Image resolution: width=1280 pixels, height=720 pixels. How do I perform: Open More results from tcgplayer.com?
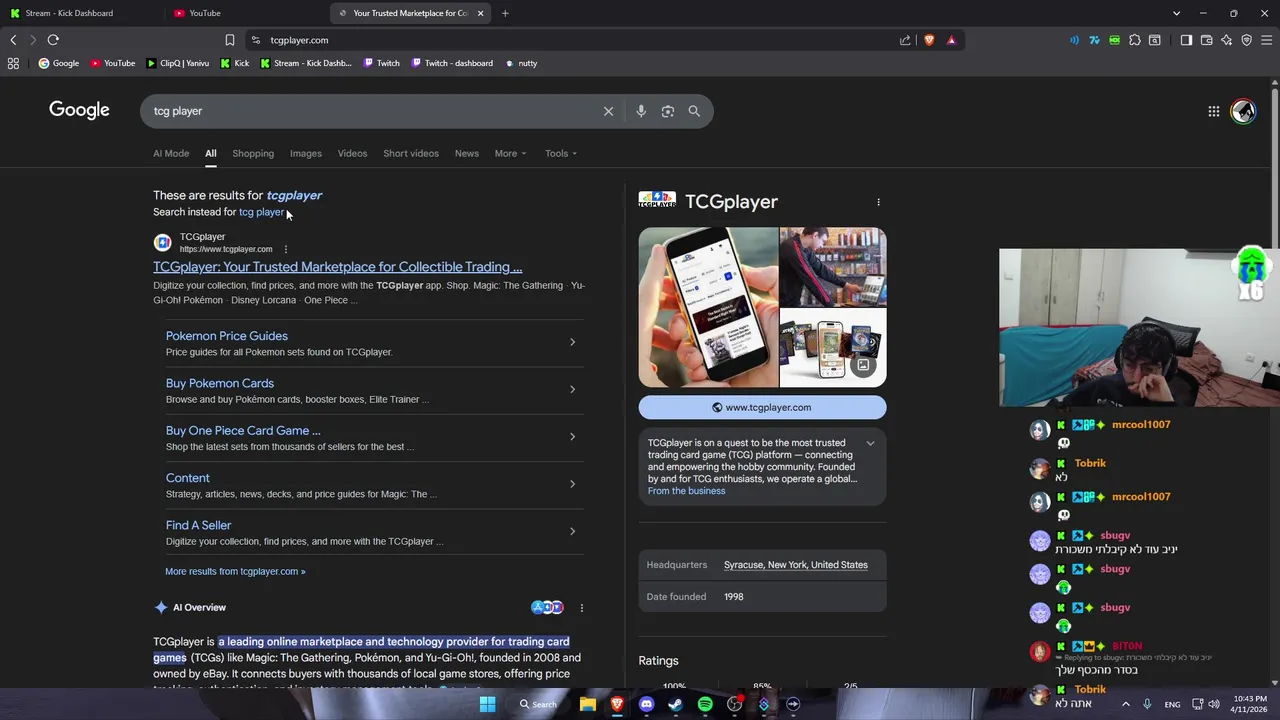235,571
